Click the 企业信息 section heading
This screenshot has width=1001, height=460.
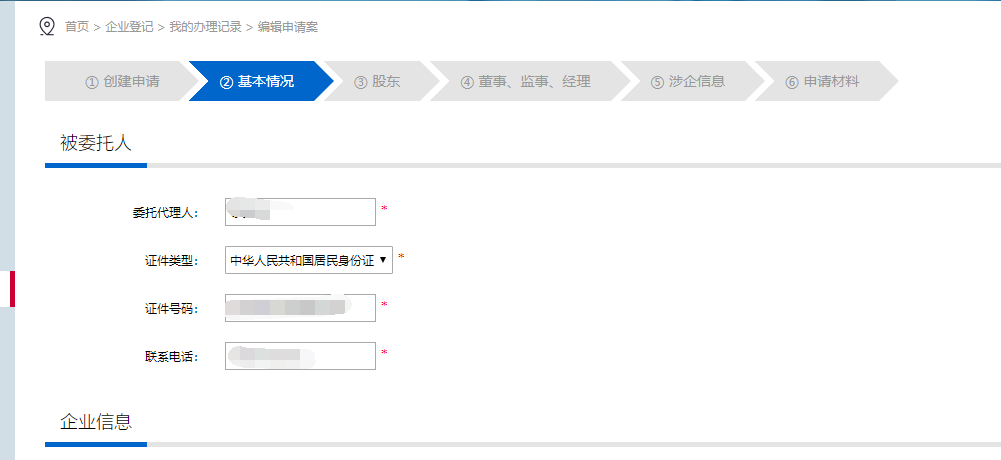(96, 422)
